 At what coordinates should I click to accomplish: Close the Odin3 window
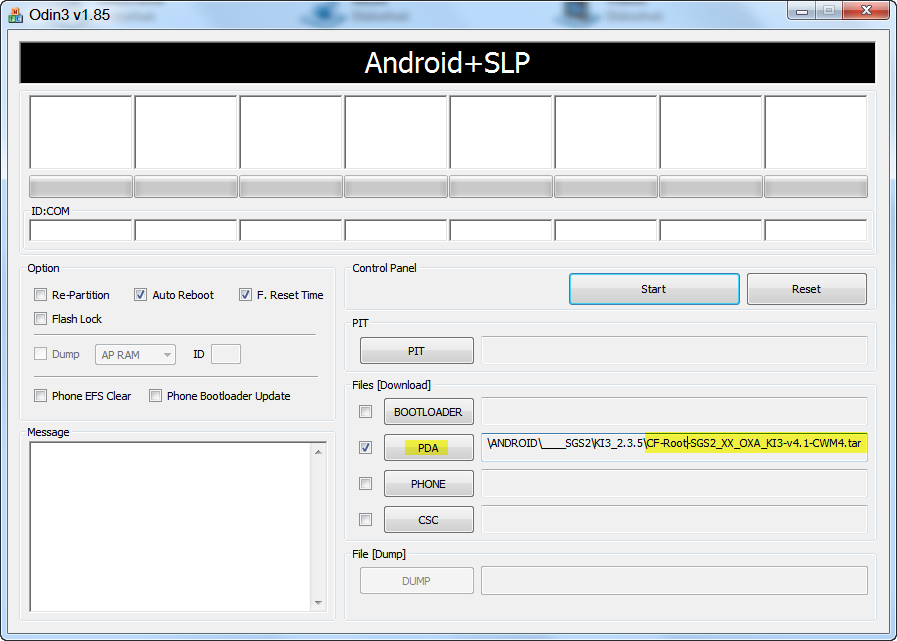[x=866, y=11]
